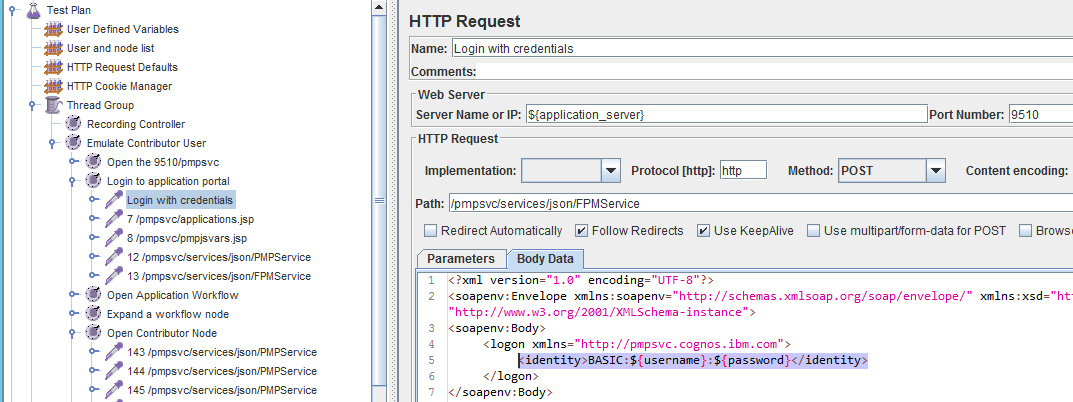Screen dimensions: 1073x402
Task: Collapse the Thread Group node
Action: (x=32, y=105)
